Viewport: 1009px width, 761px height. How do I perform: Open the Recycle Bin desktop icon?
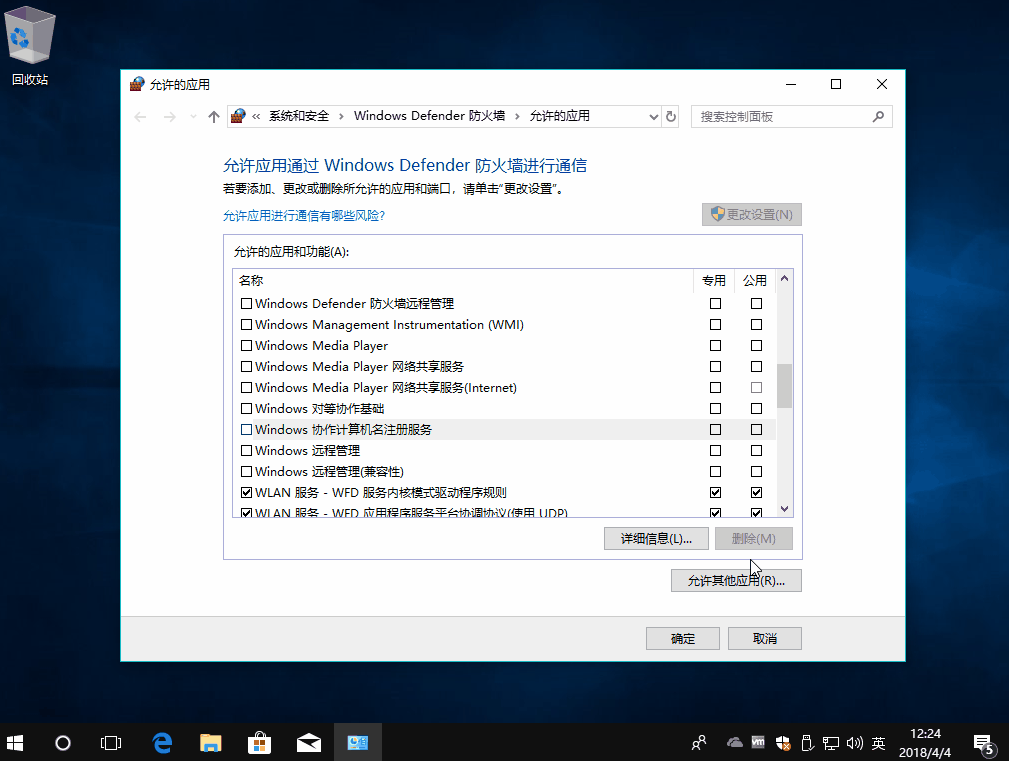30,46
